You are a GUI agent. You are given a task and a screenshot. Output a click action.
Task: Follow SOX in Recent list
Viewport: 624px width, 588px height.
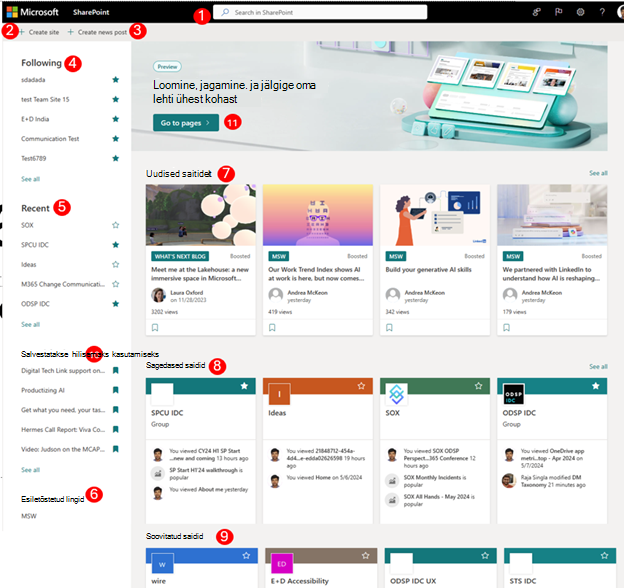(x=115, y=225)
